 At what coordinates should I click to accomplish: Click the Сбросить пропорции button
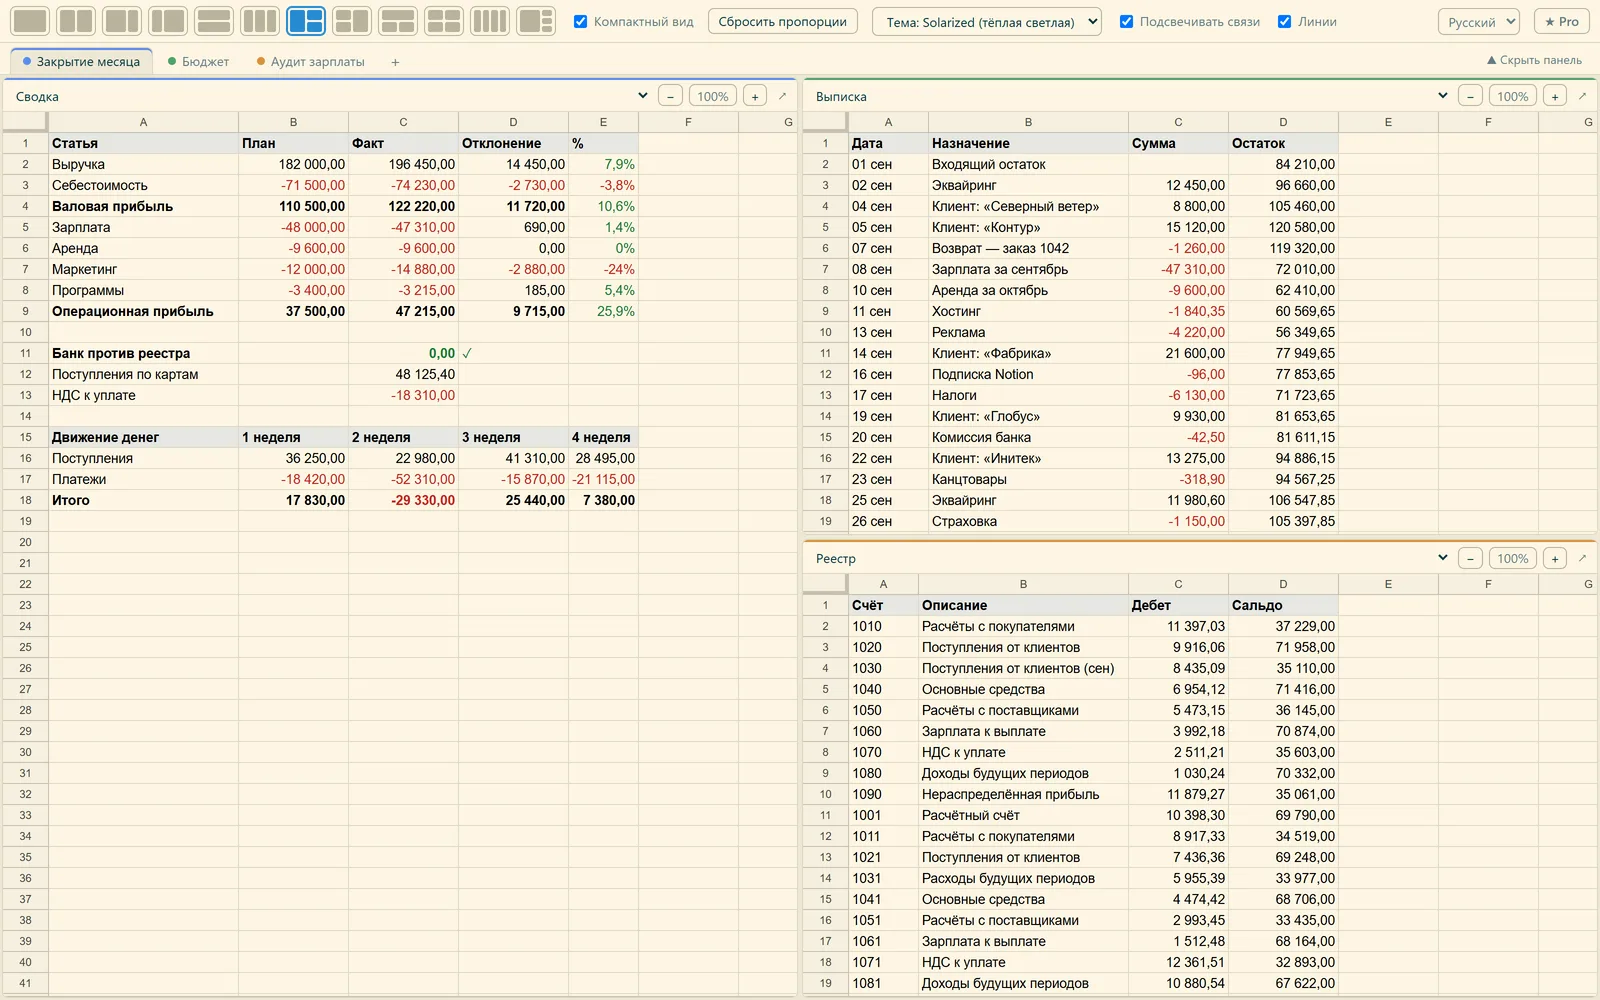coord(782,21)
